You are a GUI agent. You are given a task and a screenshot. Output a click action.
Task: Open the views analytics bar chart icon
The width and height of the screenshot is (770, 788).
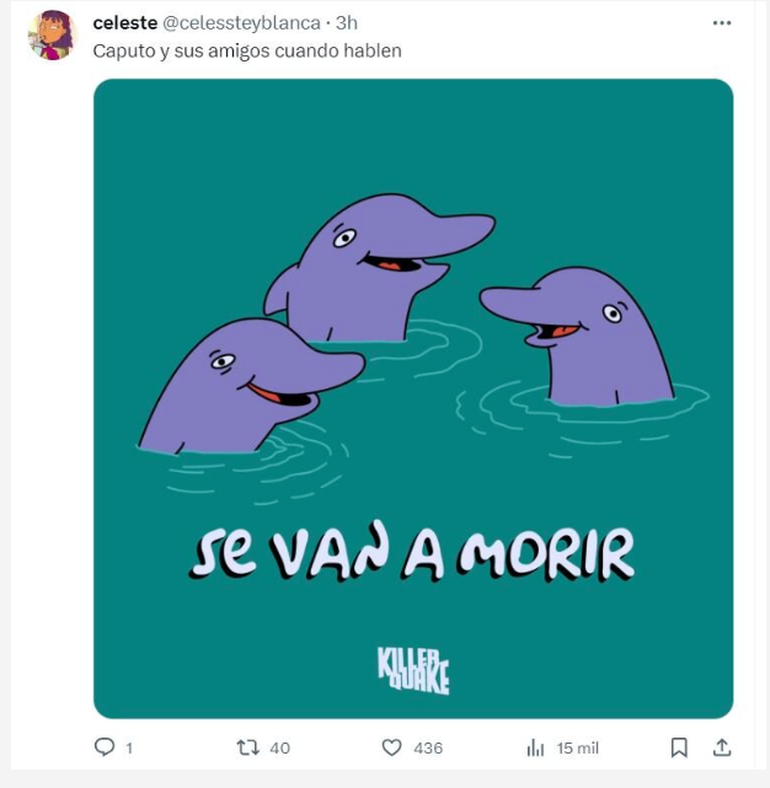tap(535, 748)
